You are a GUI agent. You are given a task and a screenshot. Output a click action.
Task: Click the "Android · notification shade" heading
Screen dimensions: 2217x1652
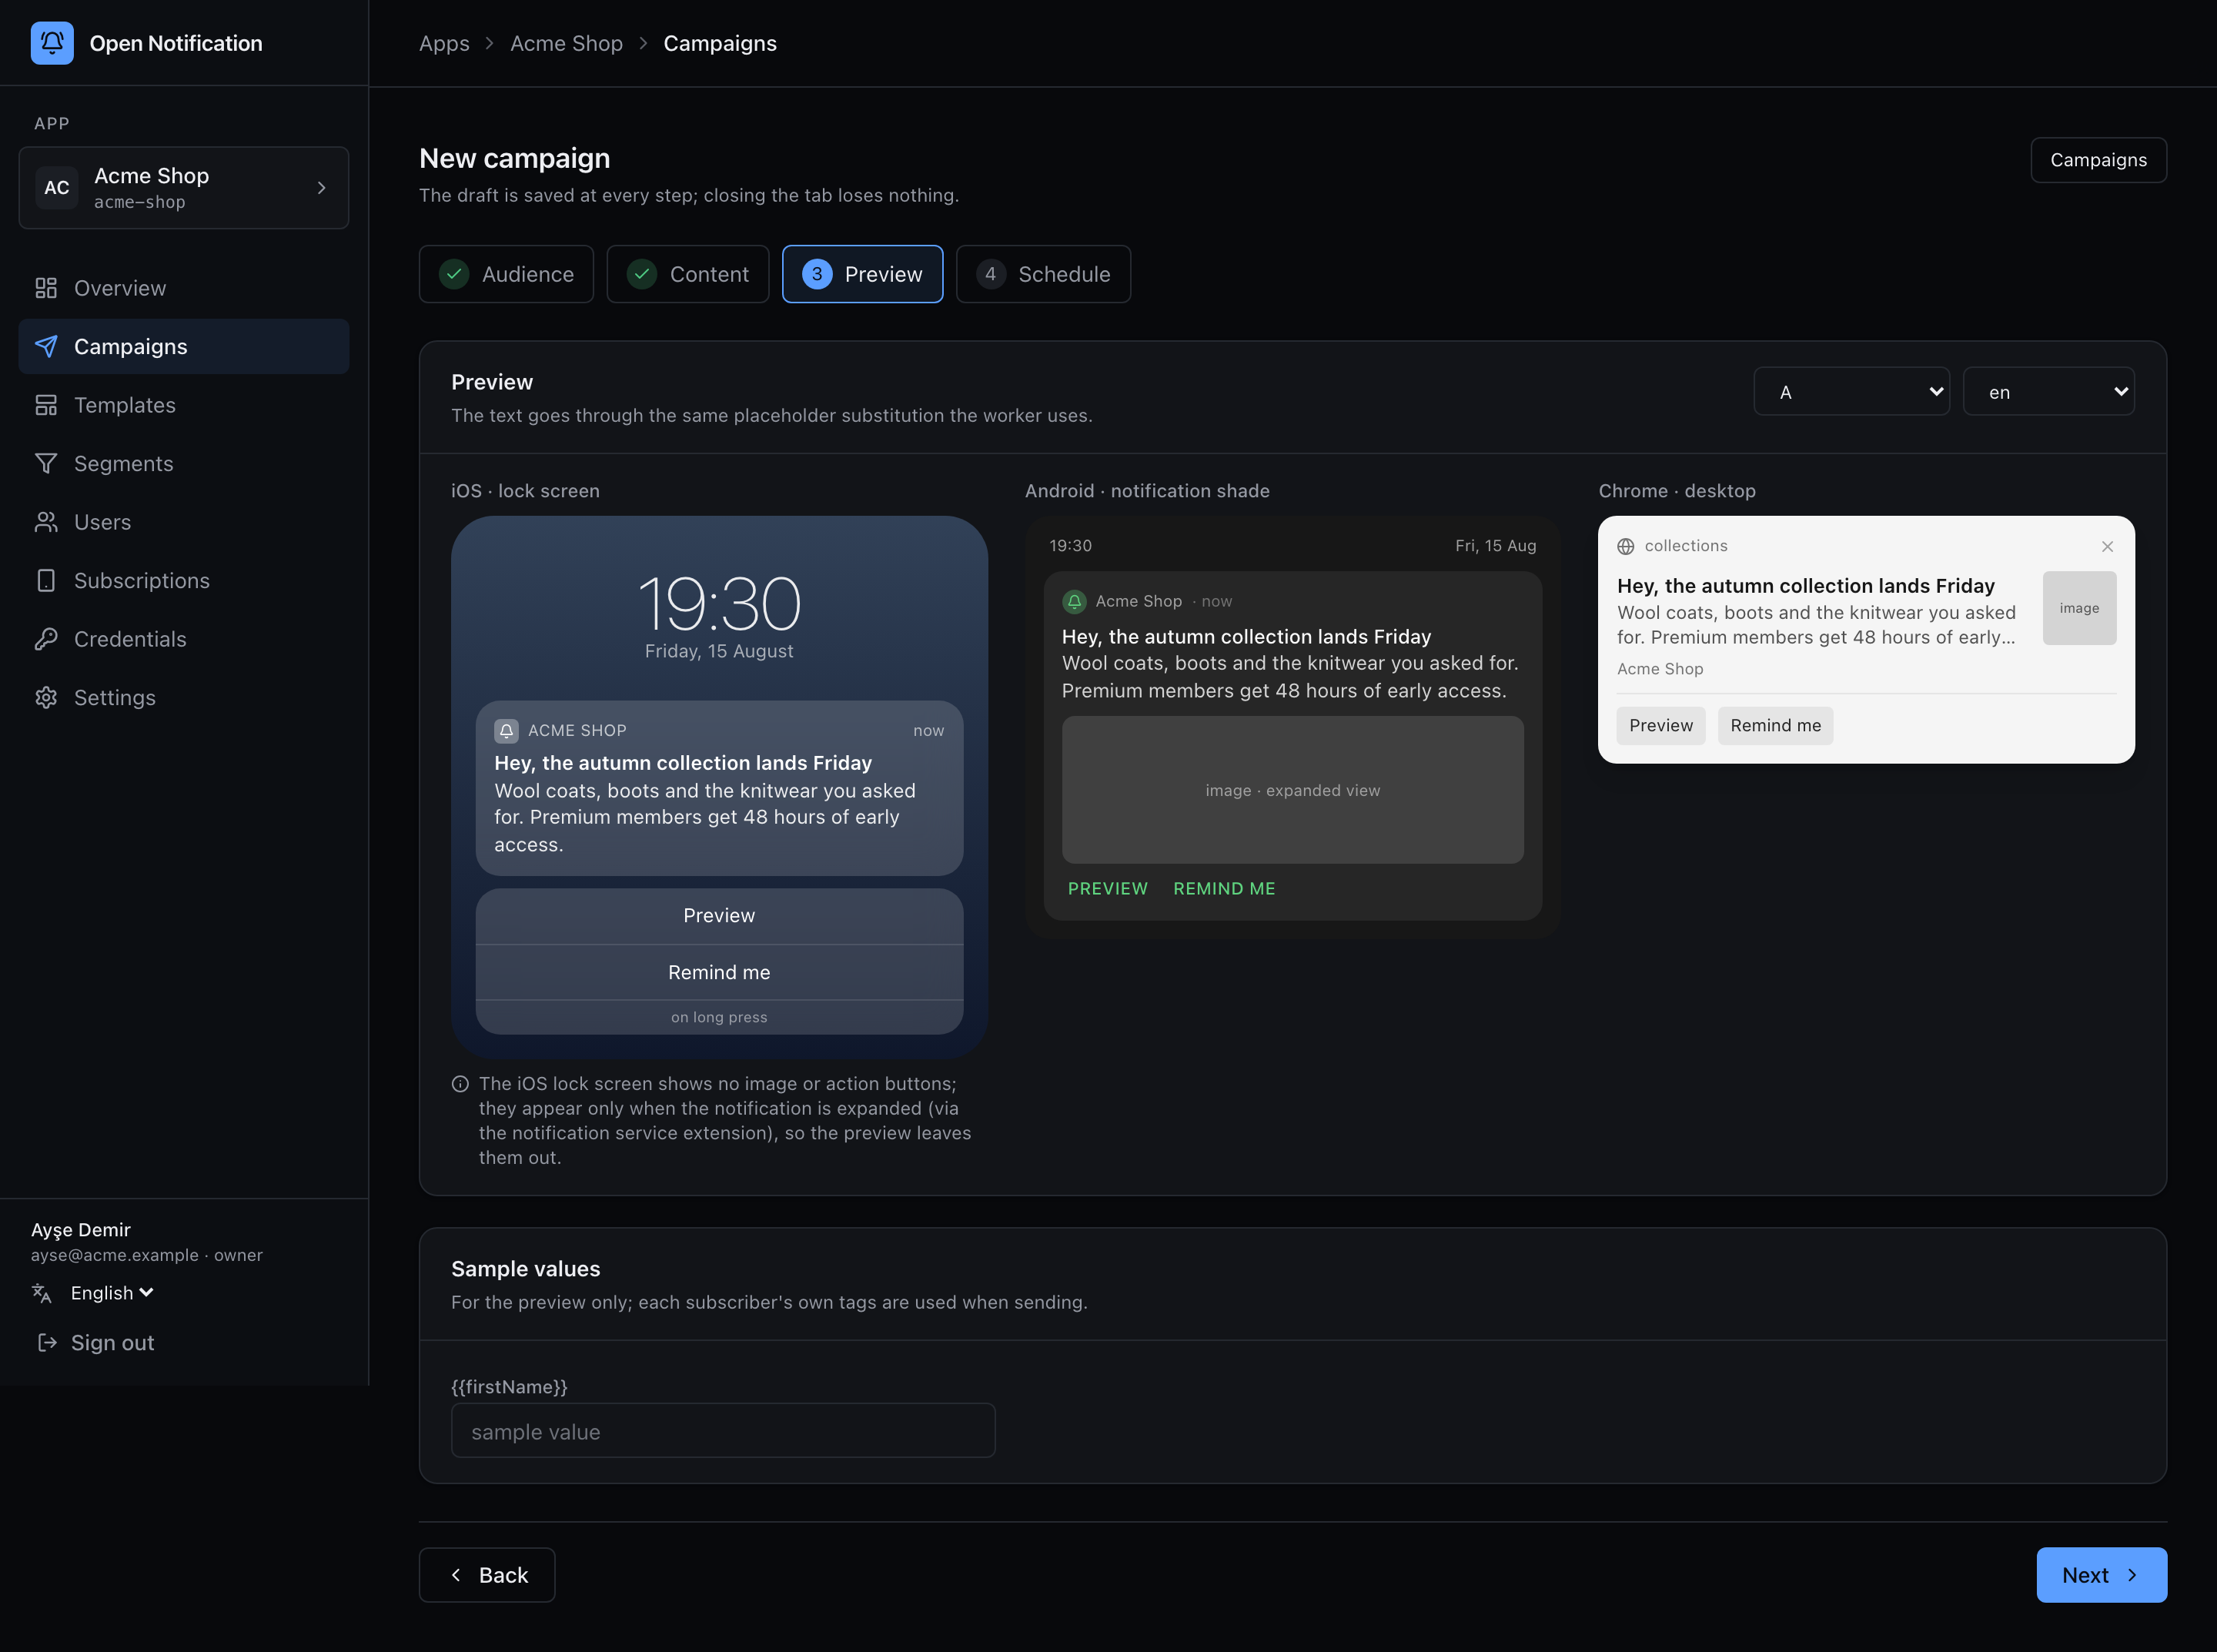tap(1147, 491)
